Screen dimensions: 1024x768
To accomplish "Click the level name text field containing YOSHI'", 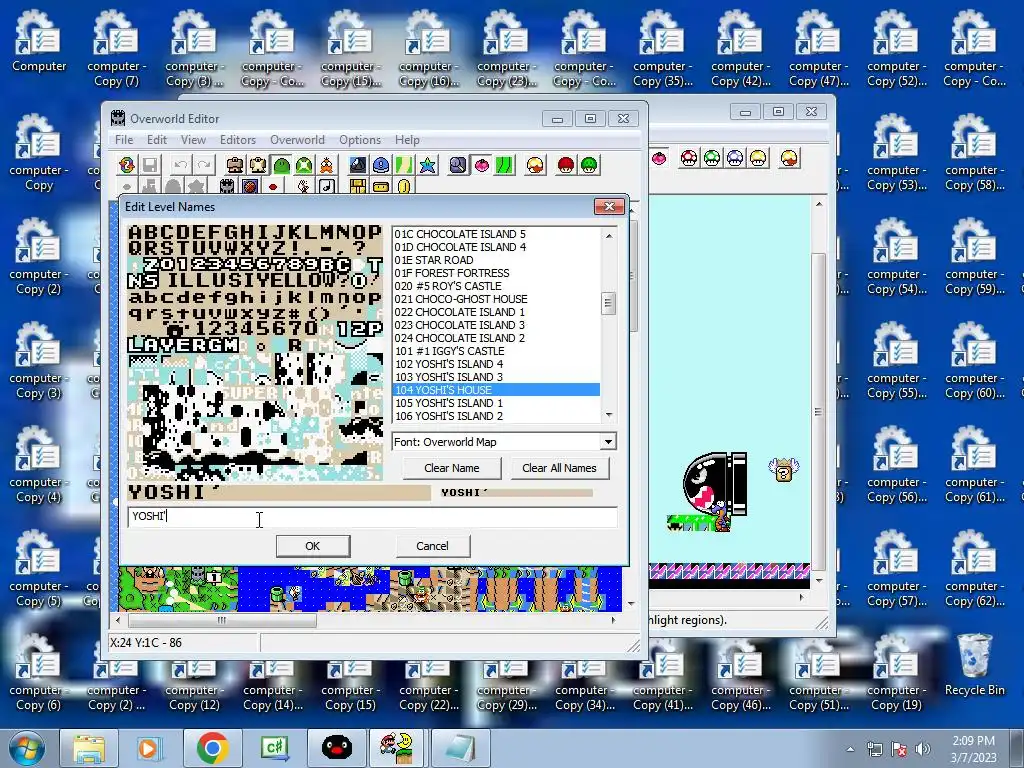I will point(372,517).
